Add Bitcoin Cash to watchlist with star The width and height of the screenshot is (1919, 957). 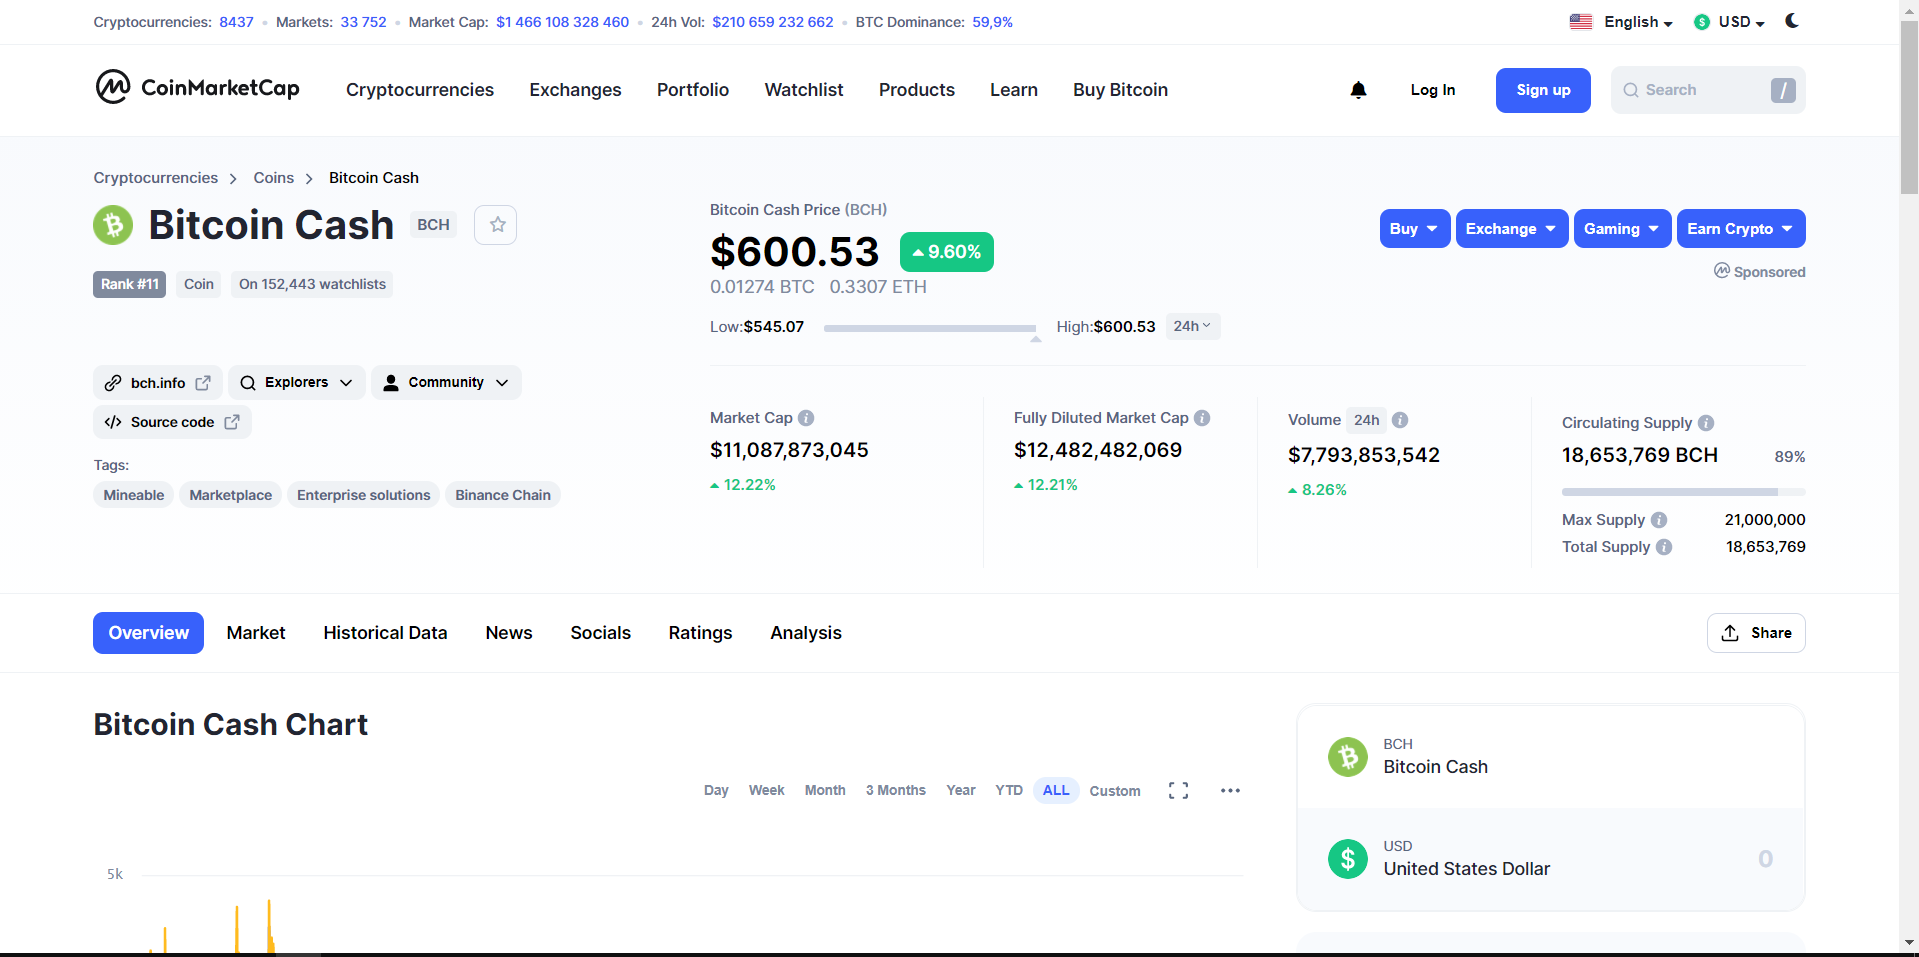coord(497,225)
